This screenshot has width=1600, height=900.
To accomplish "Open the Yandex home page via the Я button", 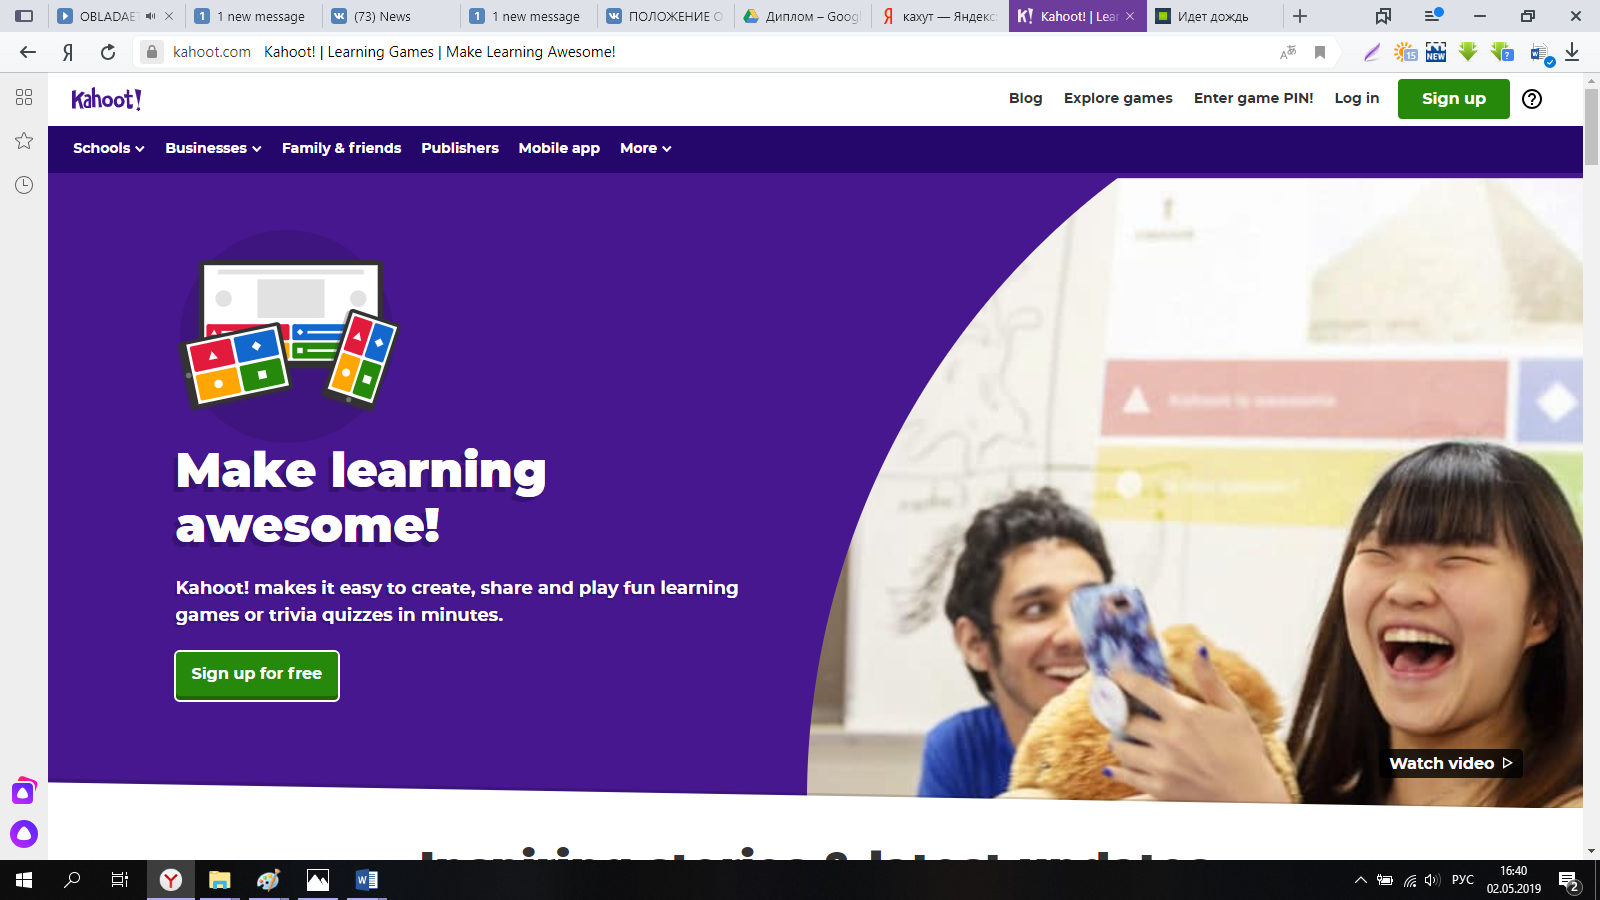I will pos(68,52).
